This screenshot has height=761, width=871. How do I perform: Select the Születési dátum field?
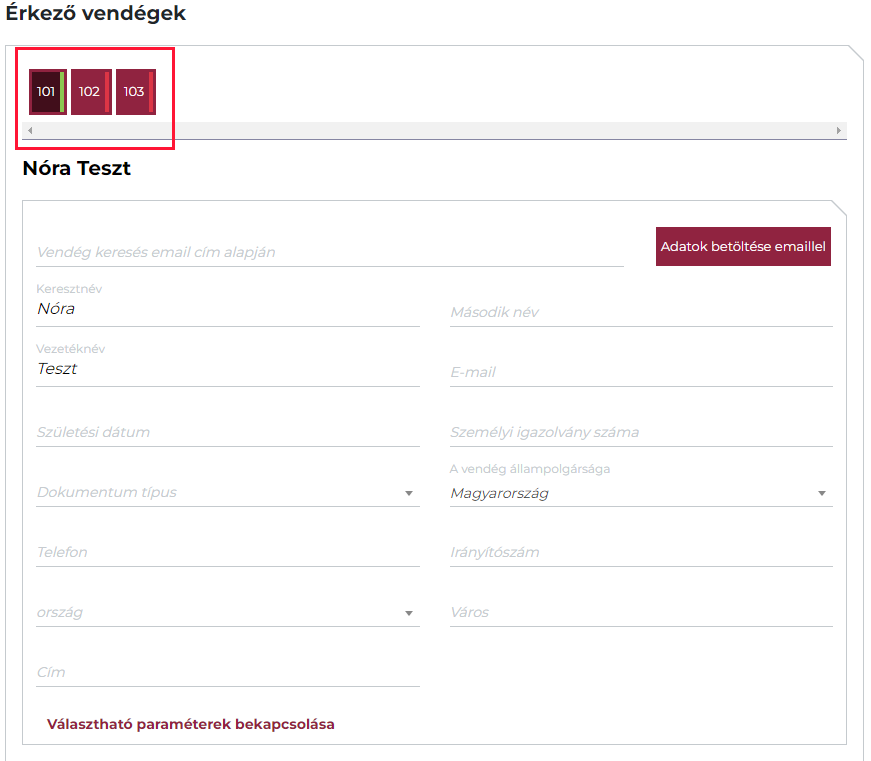pyautogui.click(x=227, y=433)
